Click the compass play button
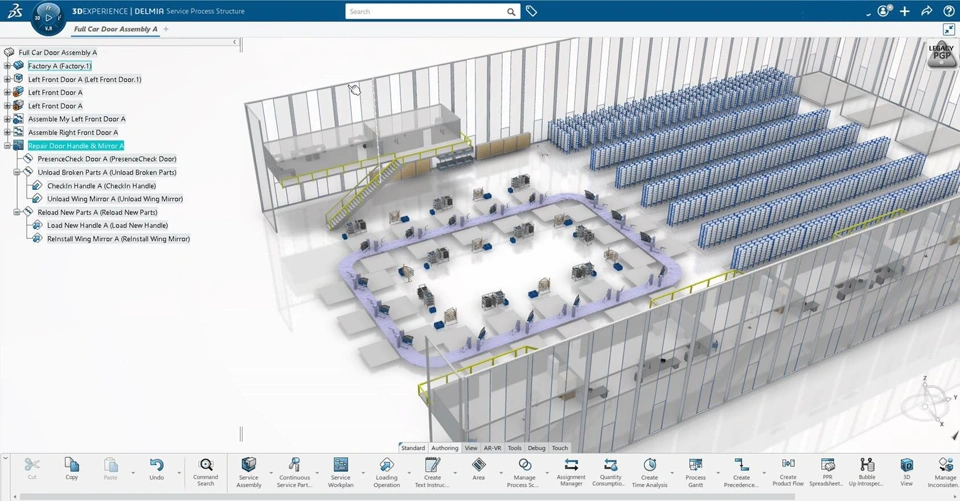The width and height of the screenshot is (960, 501). (48, 18)
